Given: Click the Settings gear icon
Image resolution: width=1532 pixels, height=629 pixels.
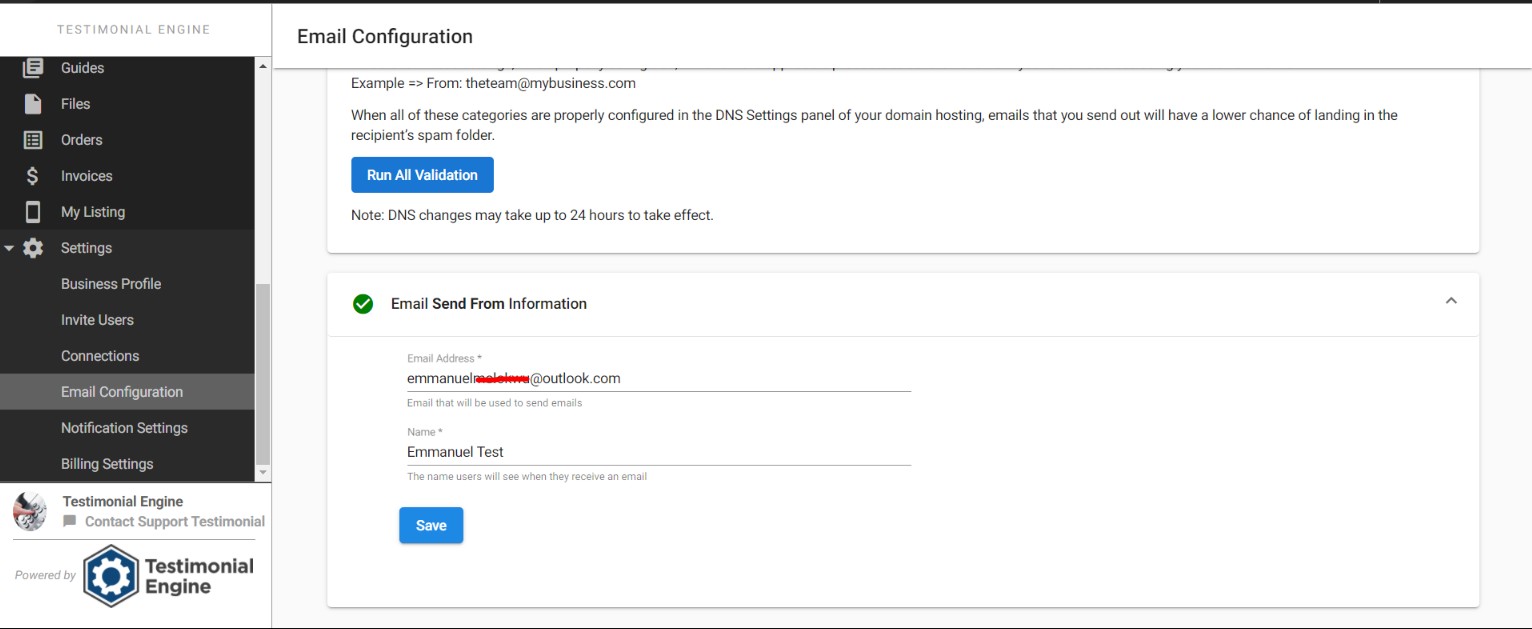Looking at the screenshot, I should tap(33, 248).
